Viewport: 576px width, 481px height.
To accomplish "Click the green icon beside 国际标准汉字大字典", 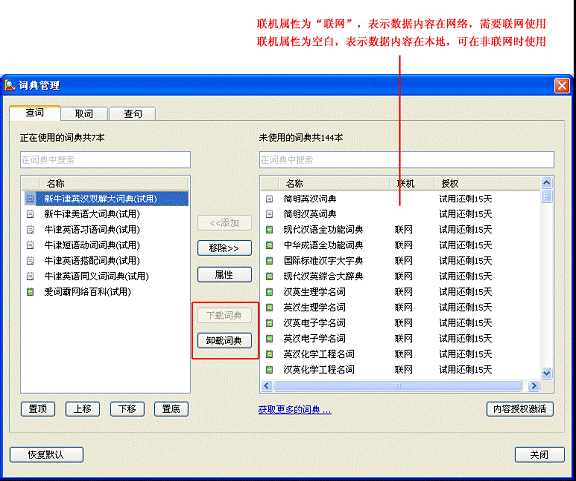I will (269, 261).
